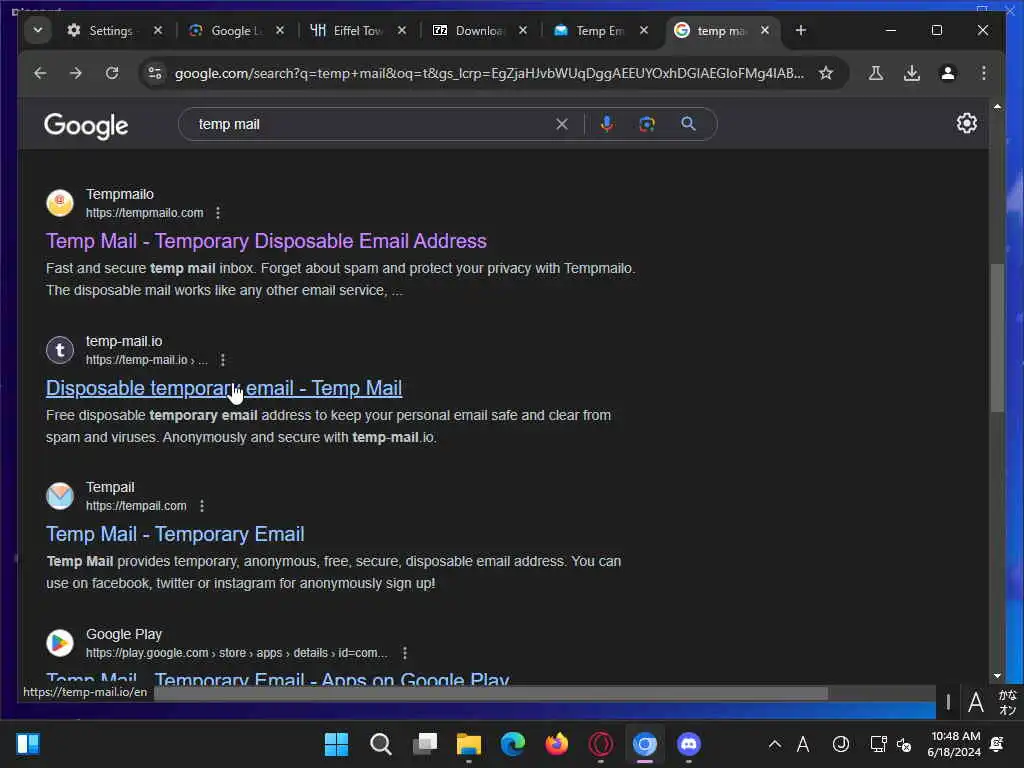Click the https://tempail.com URL text
Image resolution: width=1024 pixels, height=768 pixels.
136,506
